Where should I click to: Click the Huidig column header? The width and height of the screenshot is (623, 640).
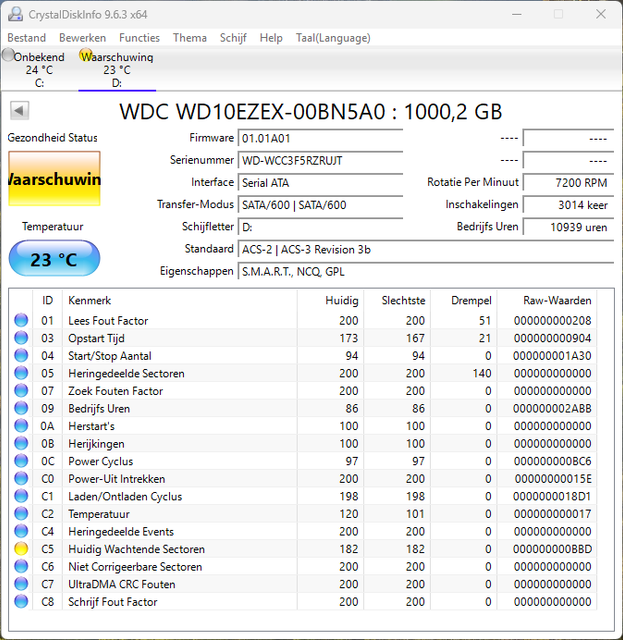pos(330,300)
